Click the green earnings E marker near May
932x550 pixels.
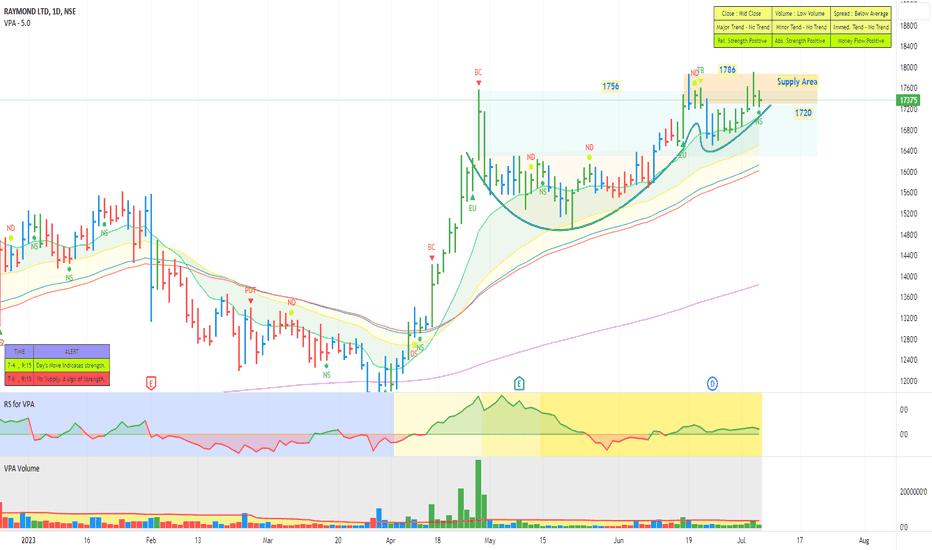(519, 384)
